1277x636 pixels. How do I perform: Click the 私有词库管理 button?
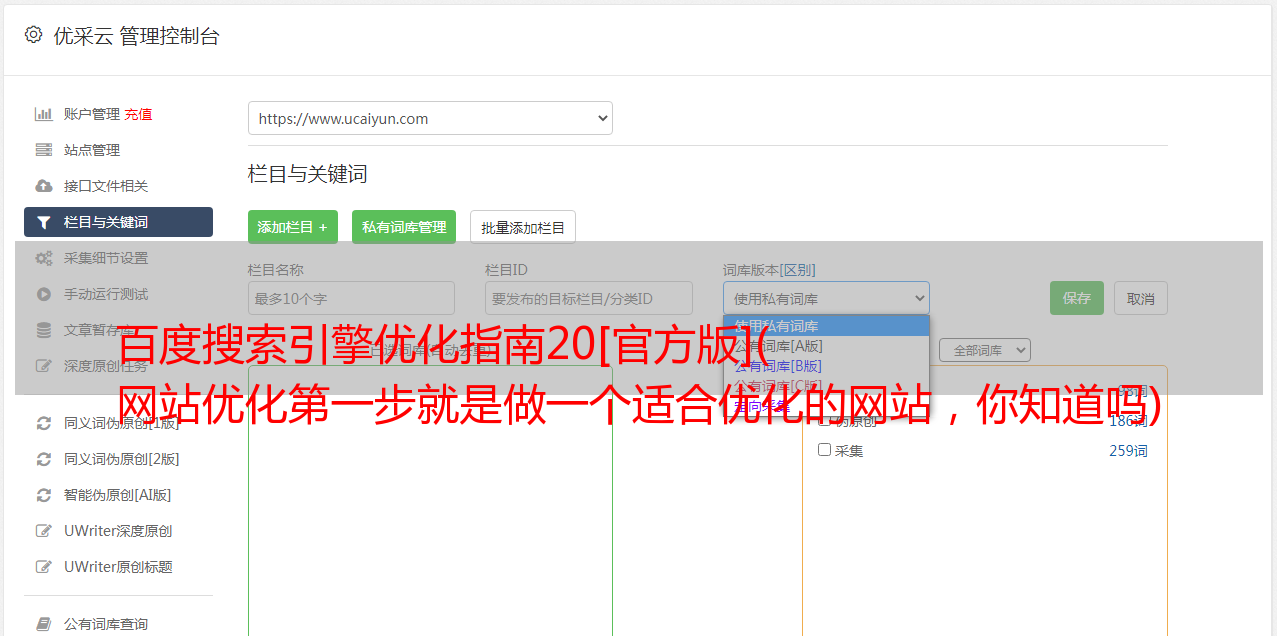[404, 227]
